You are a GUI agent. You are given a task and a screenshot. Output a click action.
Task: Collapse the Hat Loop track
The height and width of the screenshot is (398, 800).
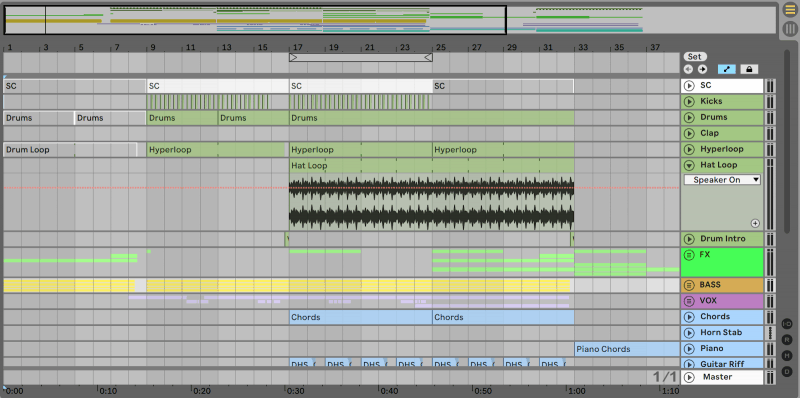[x=689, y=165]
